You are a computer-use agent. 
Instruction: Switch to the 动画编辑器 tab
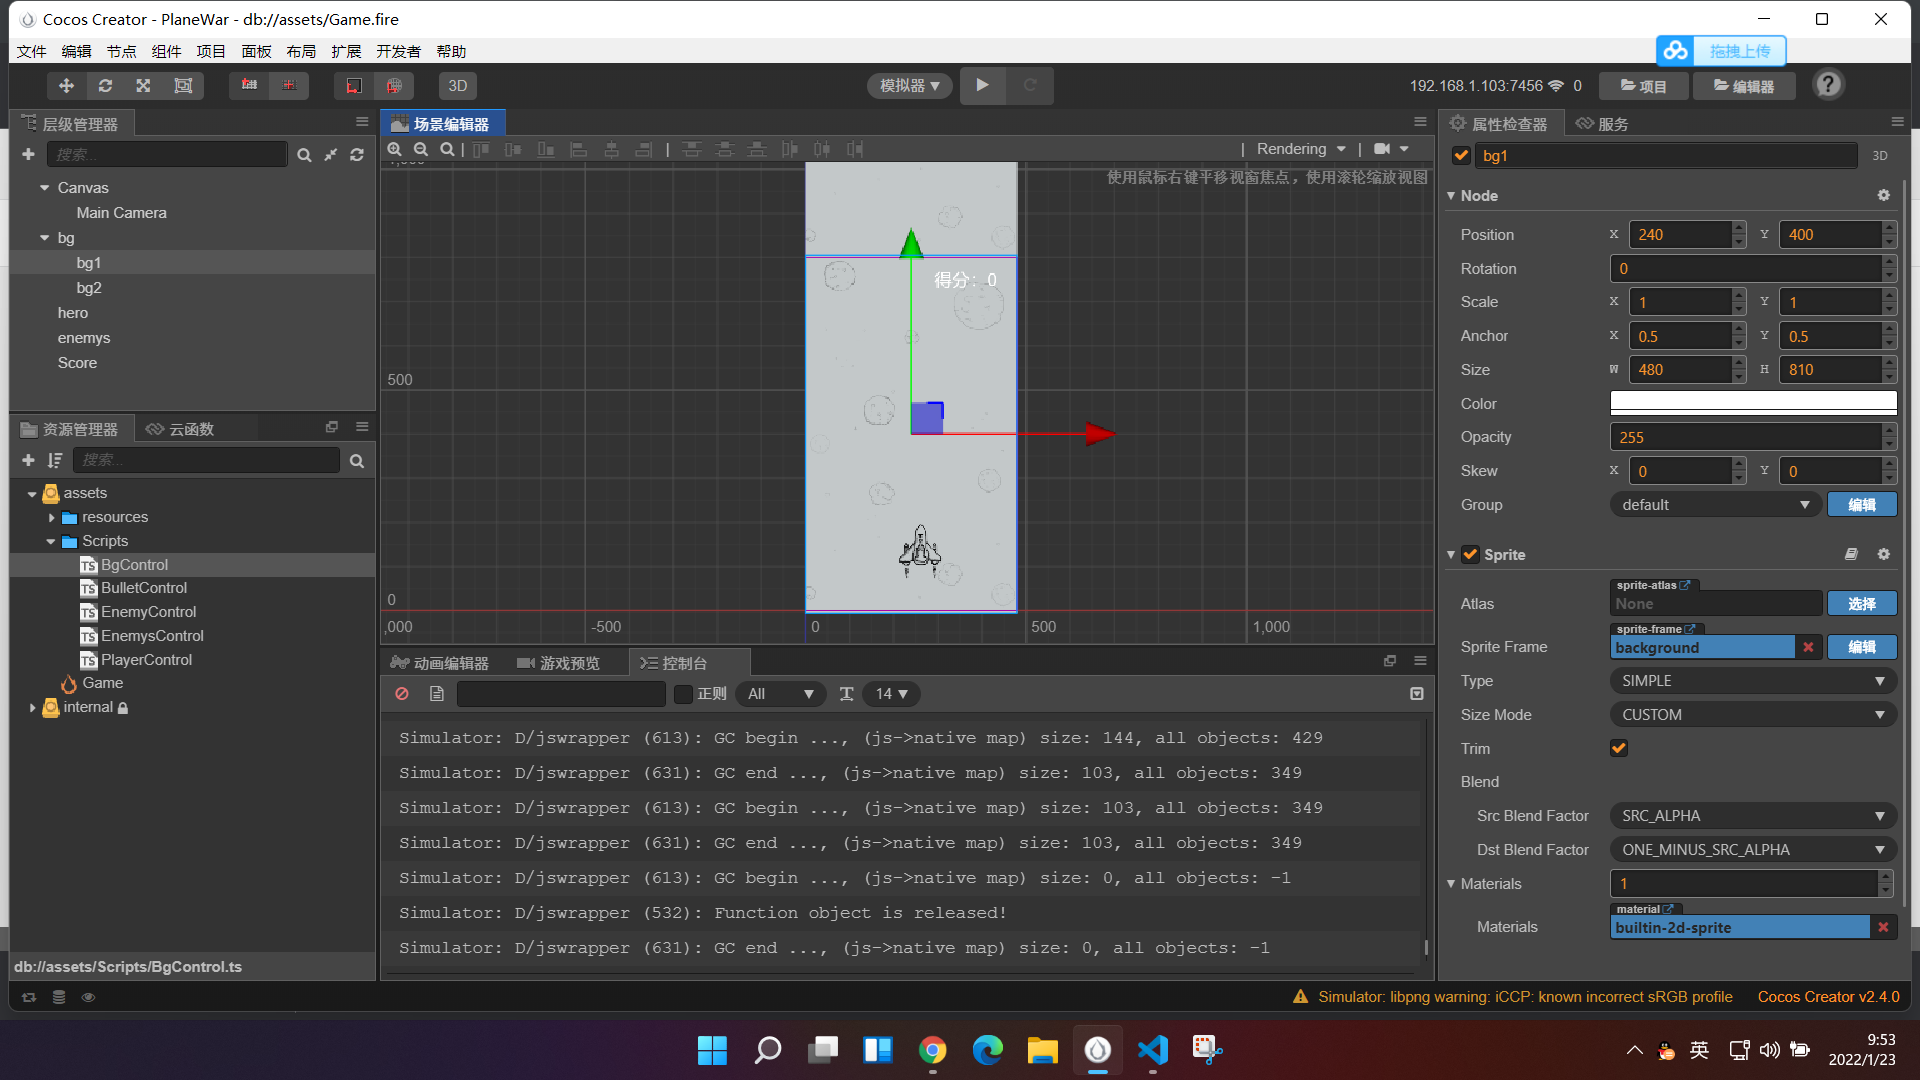point(441,663)
